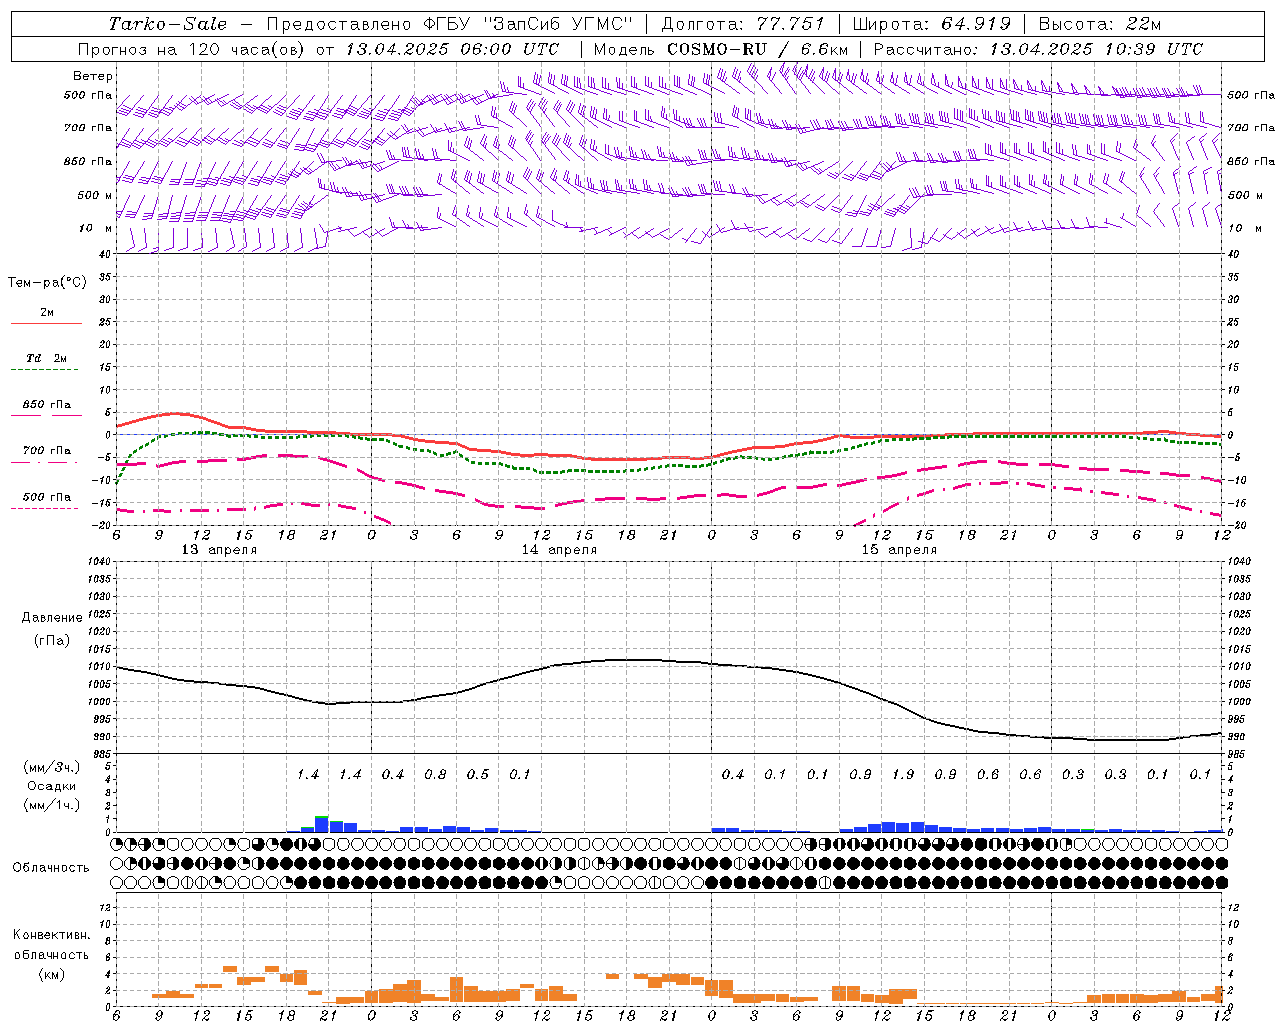Click the "500 гПа" temperature legend entry

(47, 497)
